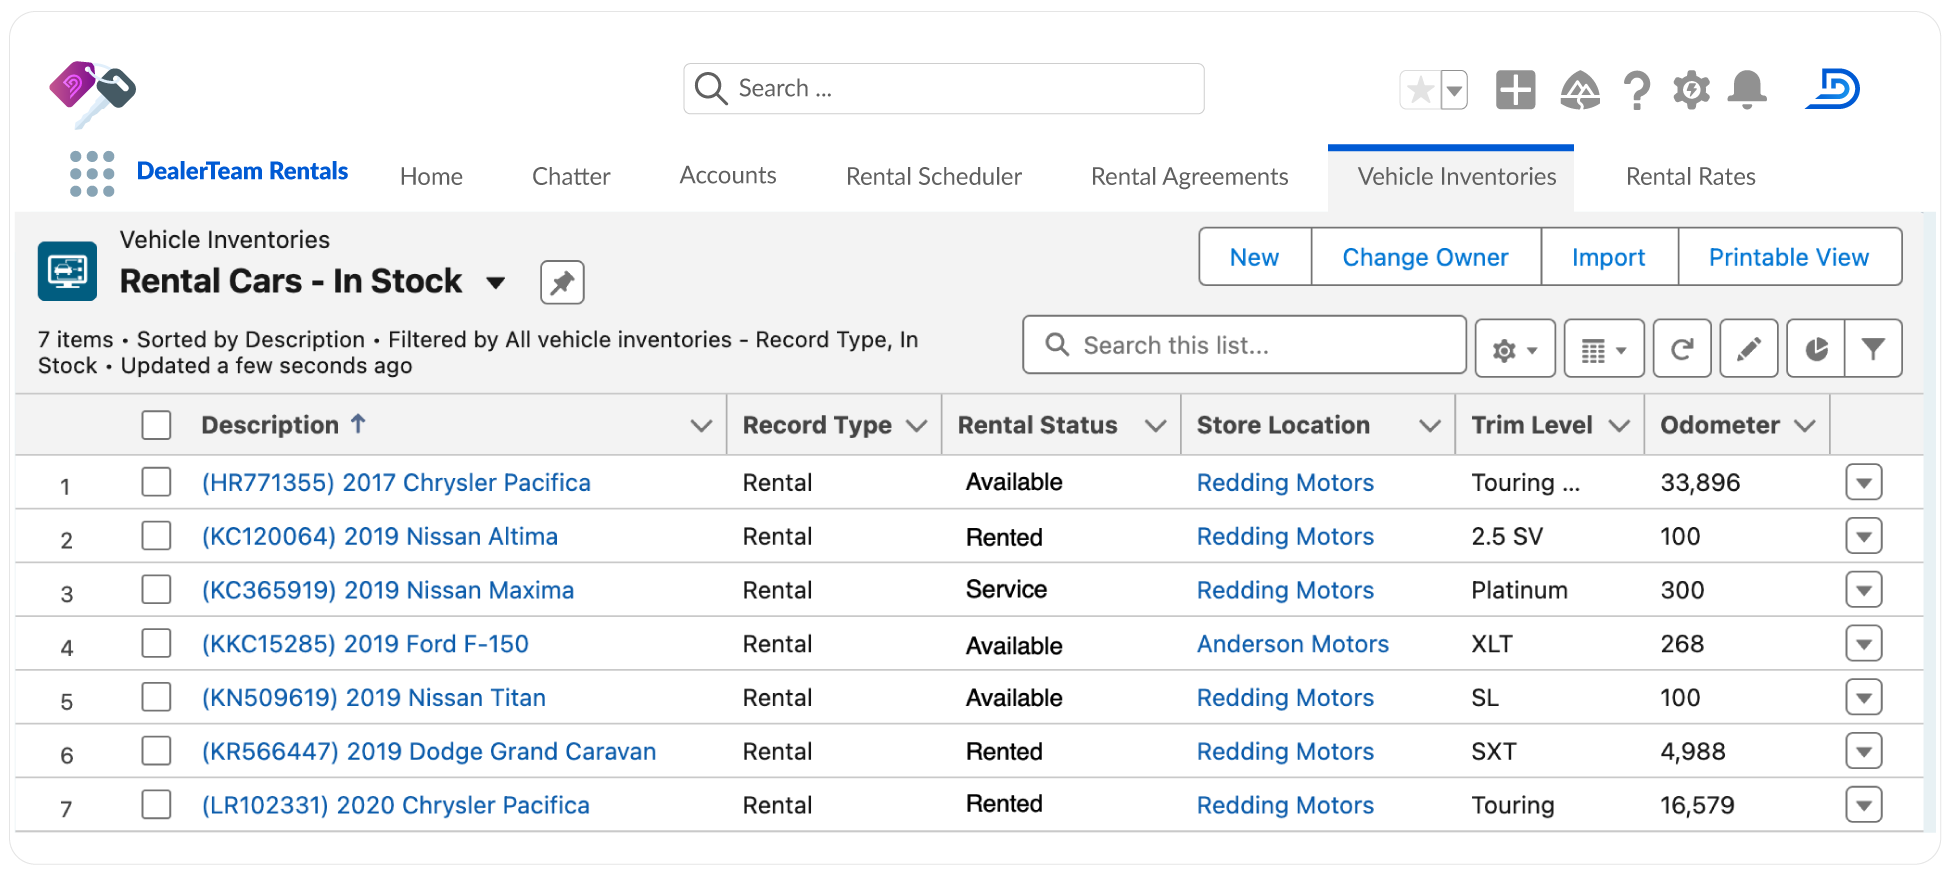
Task: Click the sort arrow next to Description
Action: click(358, 424)
